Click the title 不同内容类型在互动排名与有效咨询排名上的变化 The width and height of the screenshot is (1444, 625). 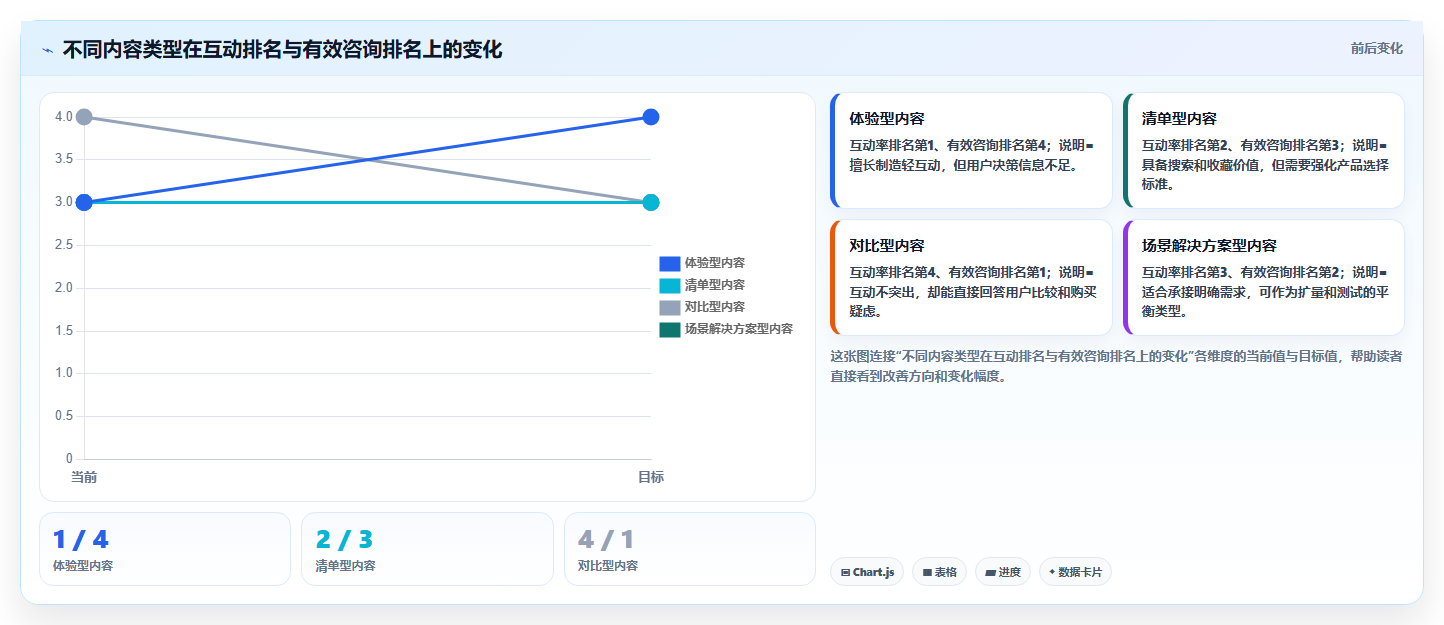pyautogui.click(x=282, y=50)
